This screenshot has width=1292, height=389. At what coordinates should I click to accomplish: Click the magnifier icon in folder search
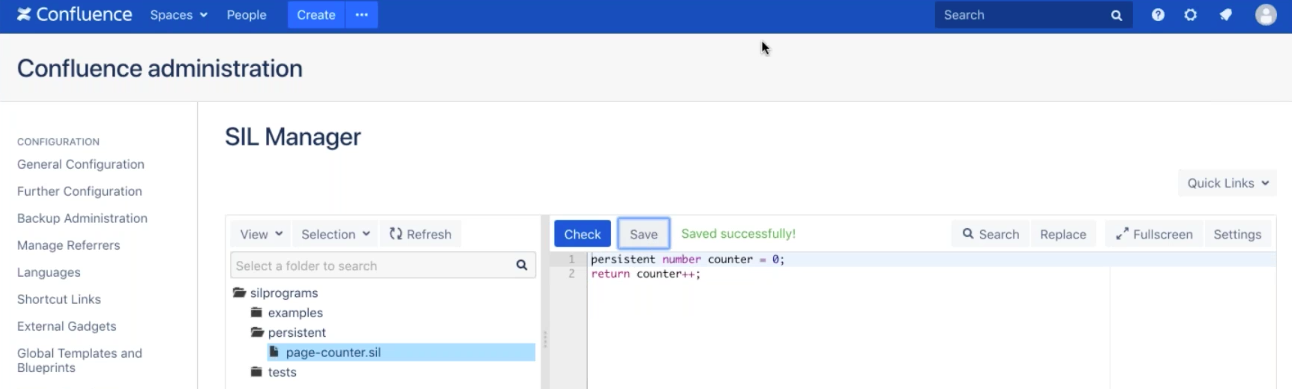point(521,265)
